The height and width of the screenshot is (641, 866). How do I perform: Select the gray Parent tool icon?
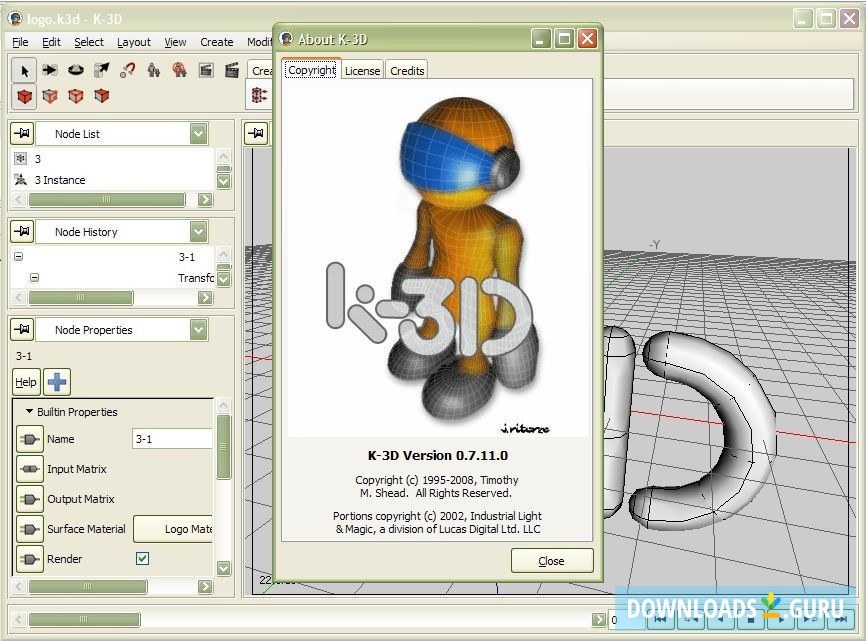pos(154,70)
